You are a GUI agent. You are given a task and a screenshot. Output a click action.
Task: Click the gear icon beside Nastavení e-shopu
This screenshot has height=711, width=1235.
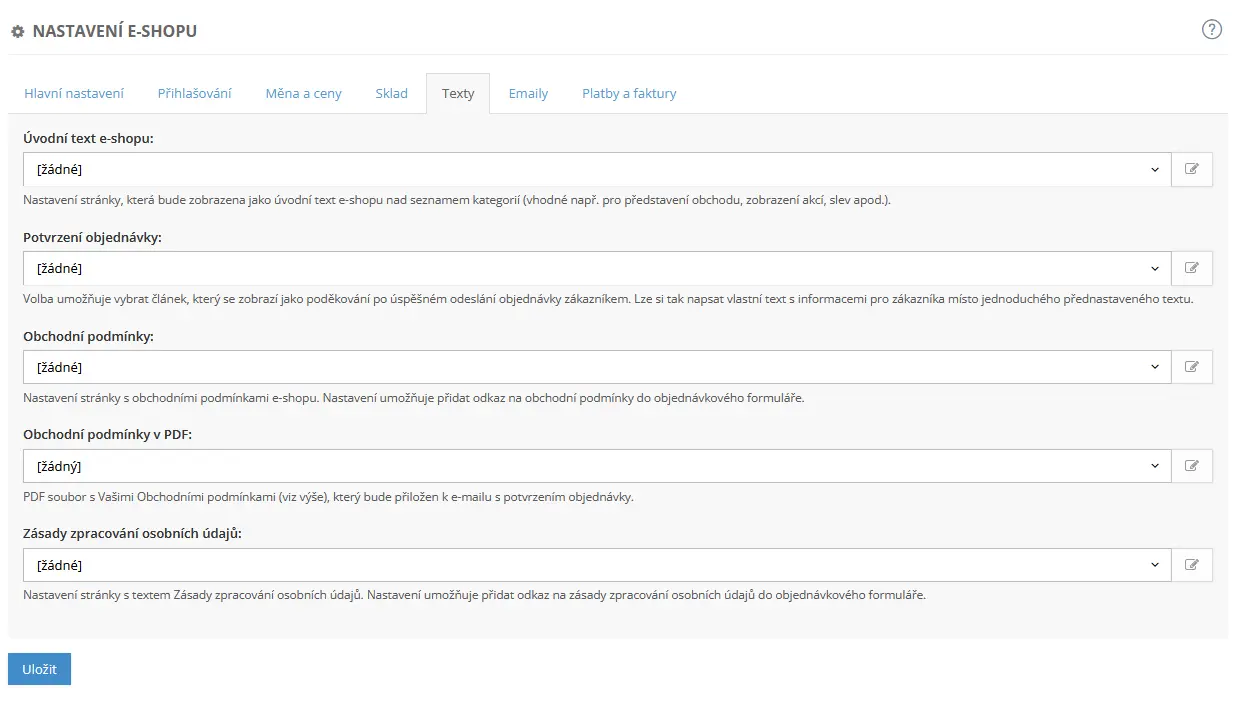click(17, 32)
